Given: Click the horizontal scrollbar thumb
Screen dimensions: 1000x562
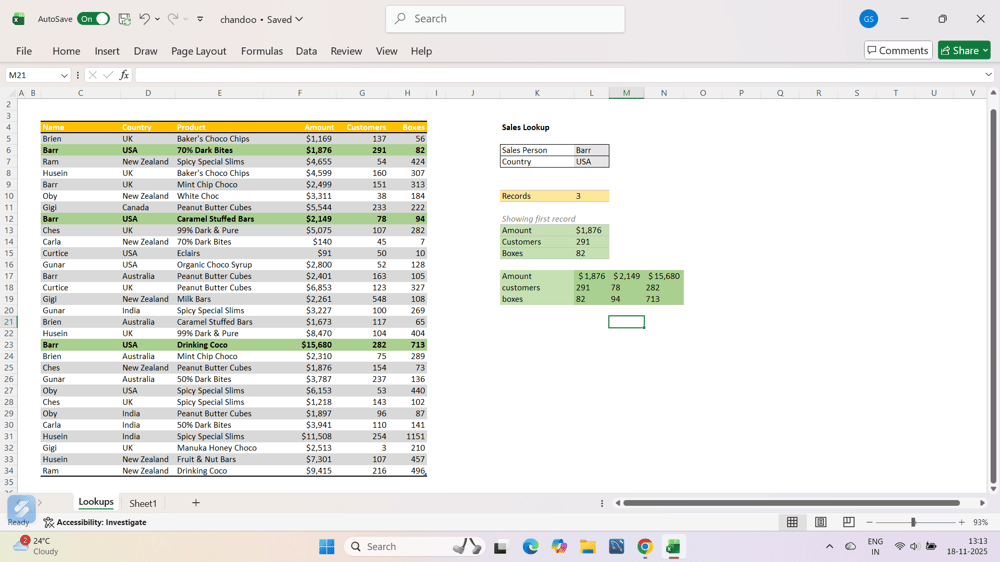Looking at the screenshot, I should pos(791,503).
